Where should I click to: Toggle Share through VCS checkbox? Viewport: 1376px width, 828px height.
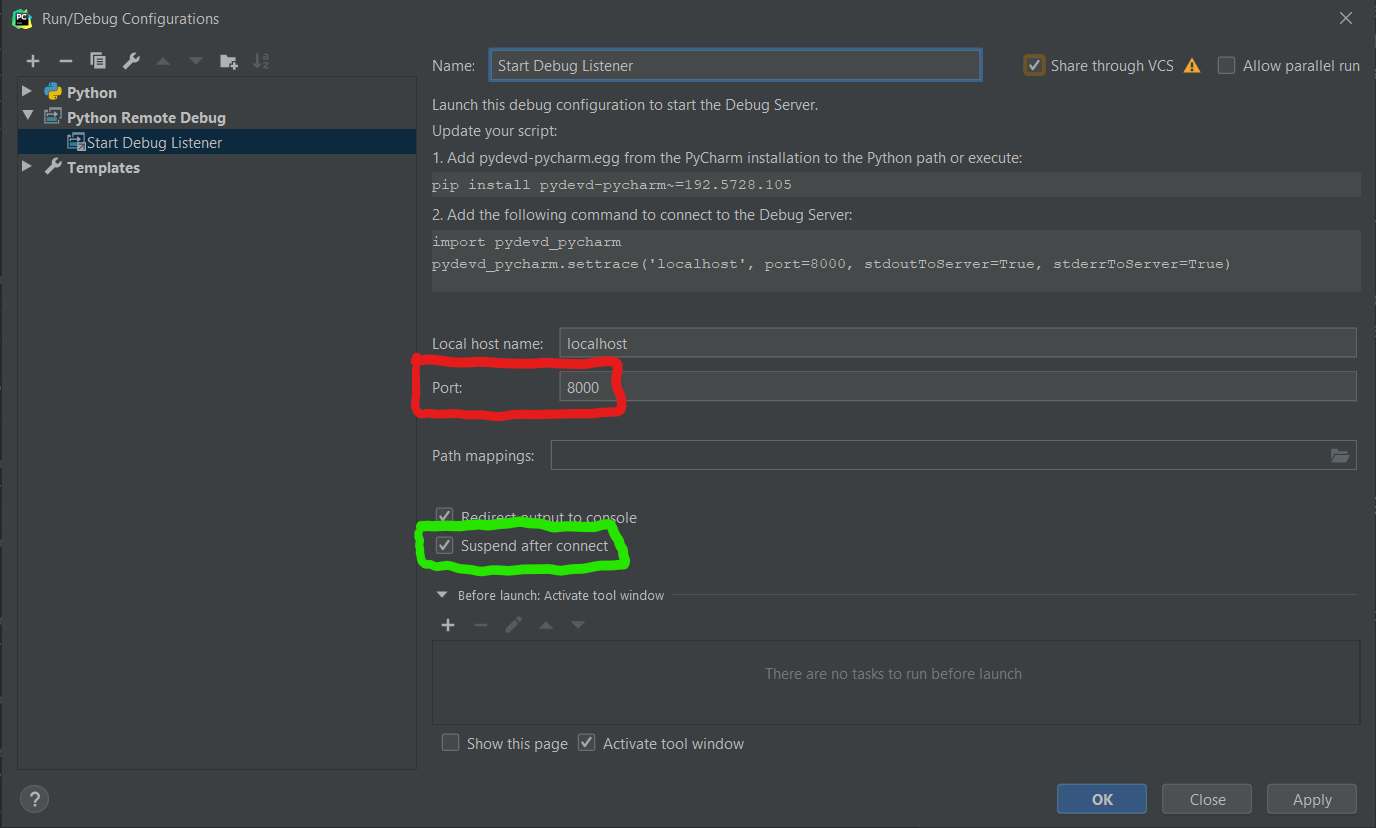tap(1034, 65)
